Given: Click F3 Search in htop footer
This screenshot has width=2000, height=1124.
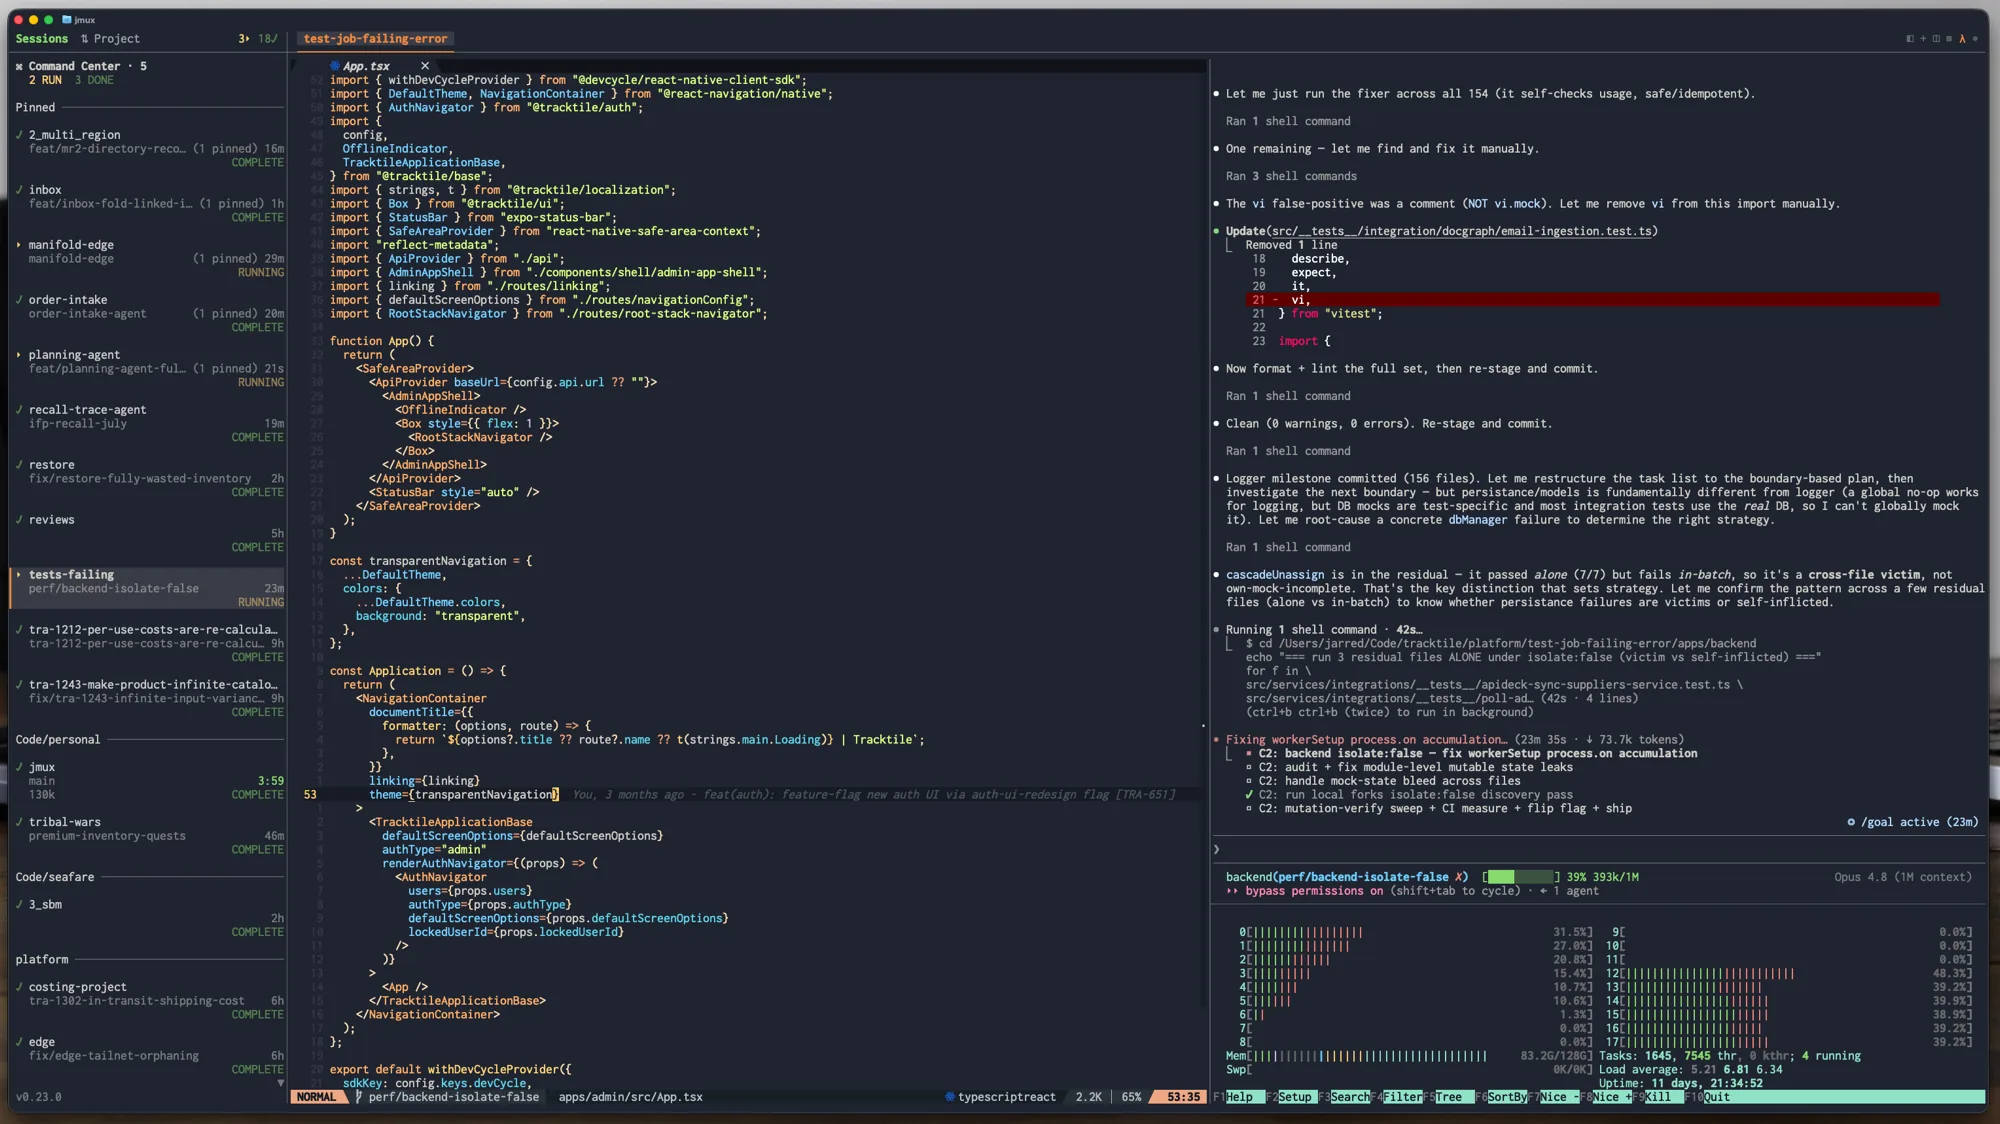Looking at the screenshot, I should [x=1342, y=1097].
